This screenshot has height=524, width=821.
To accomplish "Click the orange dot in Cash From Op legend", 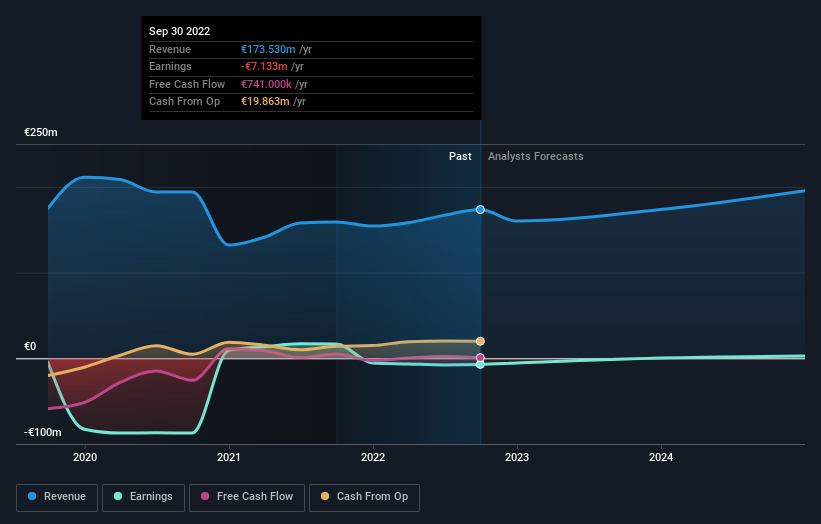I will [x=325, y=496].
